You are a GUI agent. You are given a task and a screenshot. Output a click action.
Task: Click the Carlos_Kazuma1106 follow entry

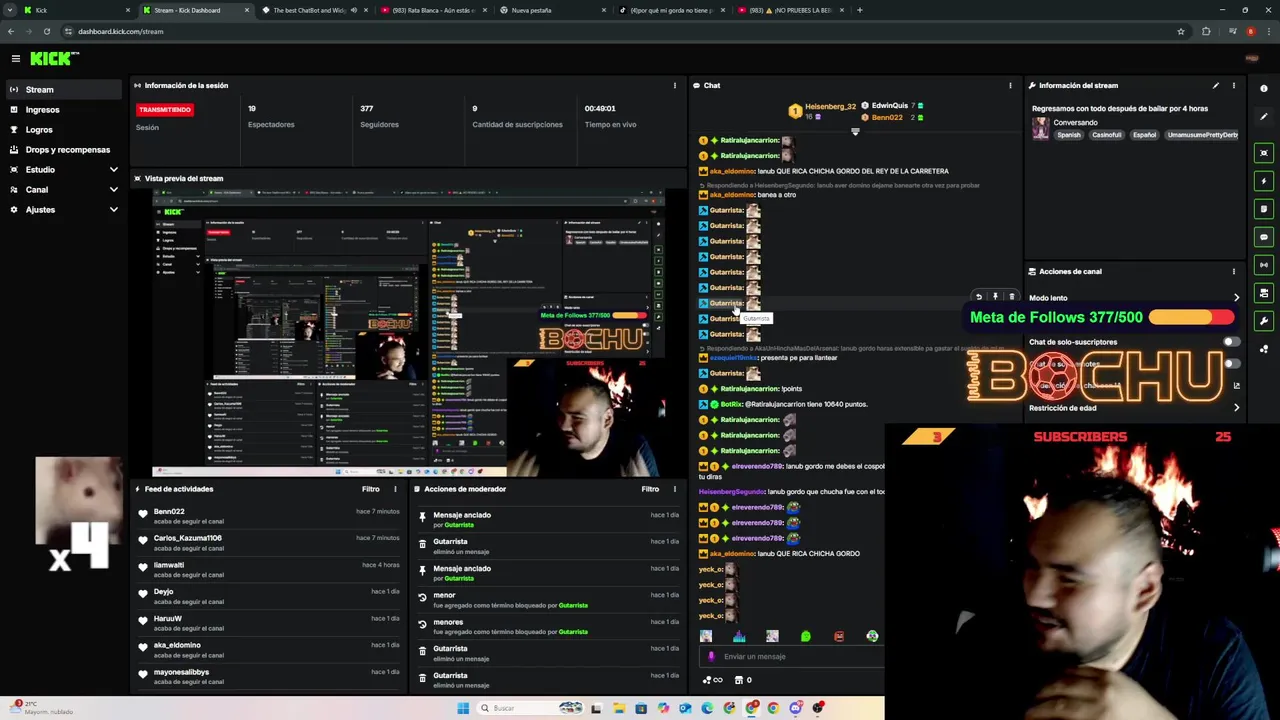(269, 543)
